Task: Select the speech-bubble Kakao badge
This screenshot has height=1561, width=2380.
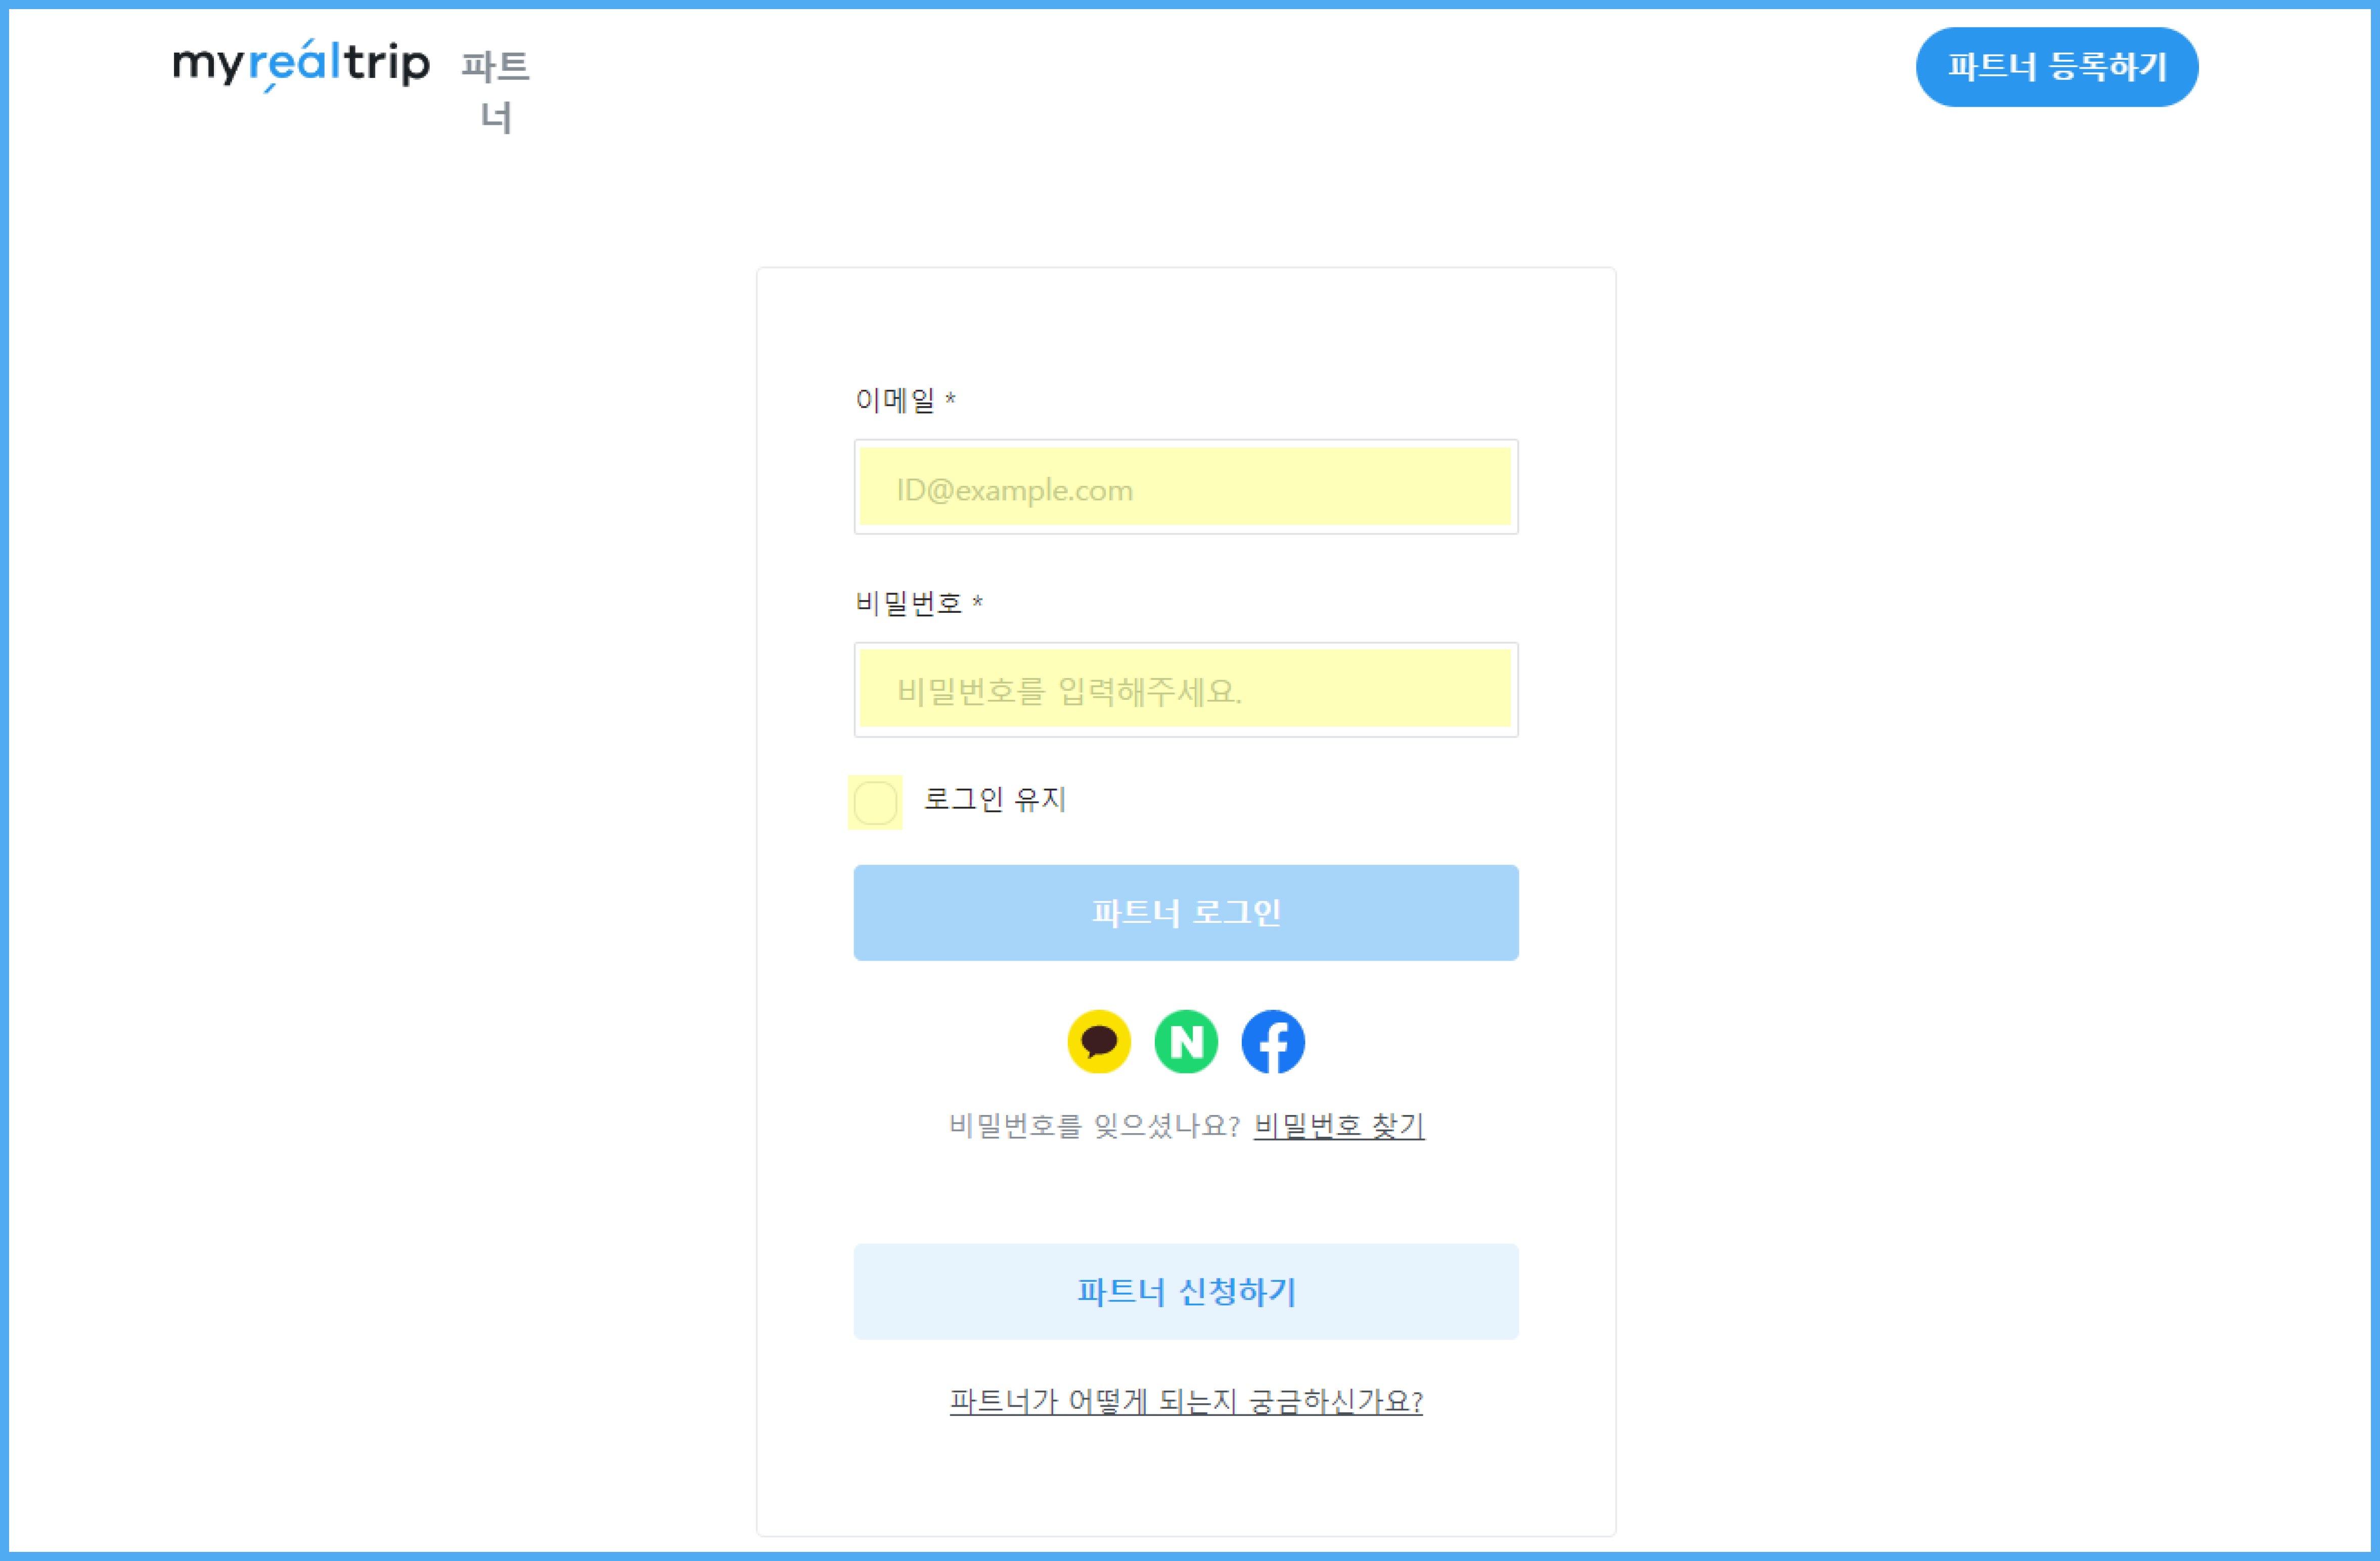Action: 1098,1041
